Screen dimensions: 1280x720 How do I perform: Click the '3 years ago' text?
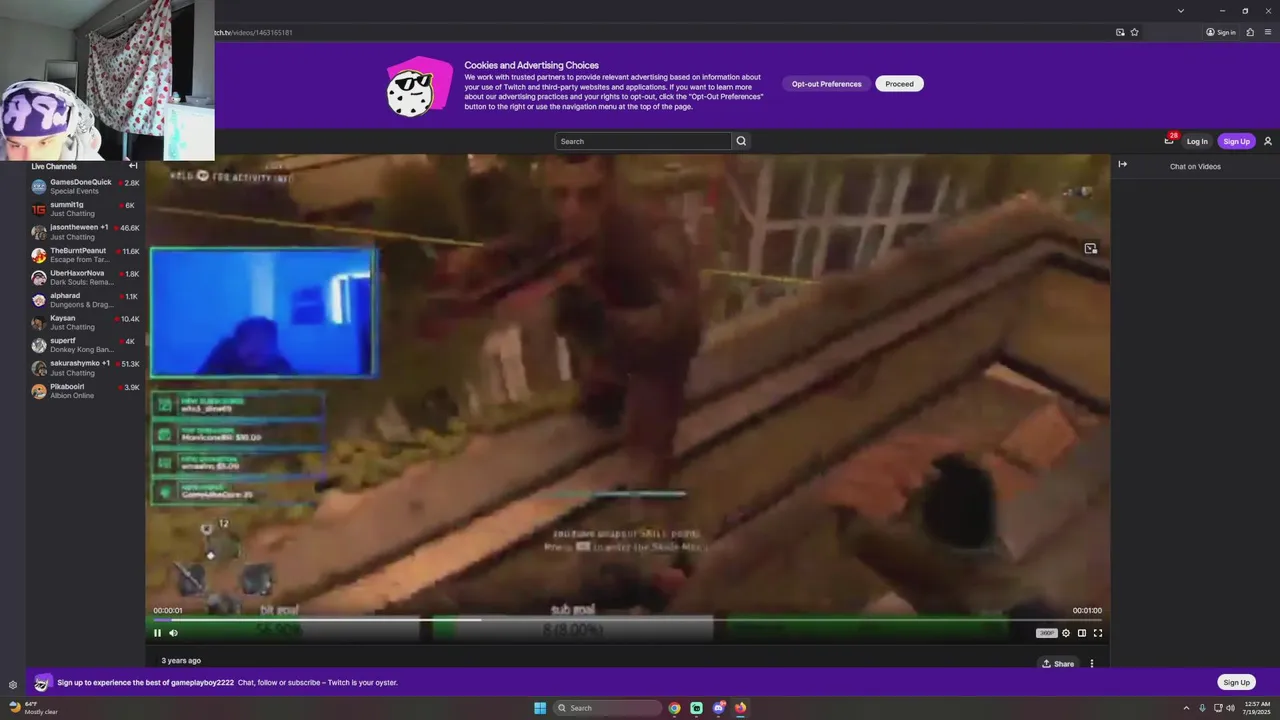click(x=181, y=660)
